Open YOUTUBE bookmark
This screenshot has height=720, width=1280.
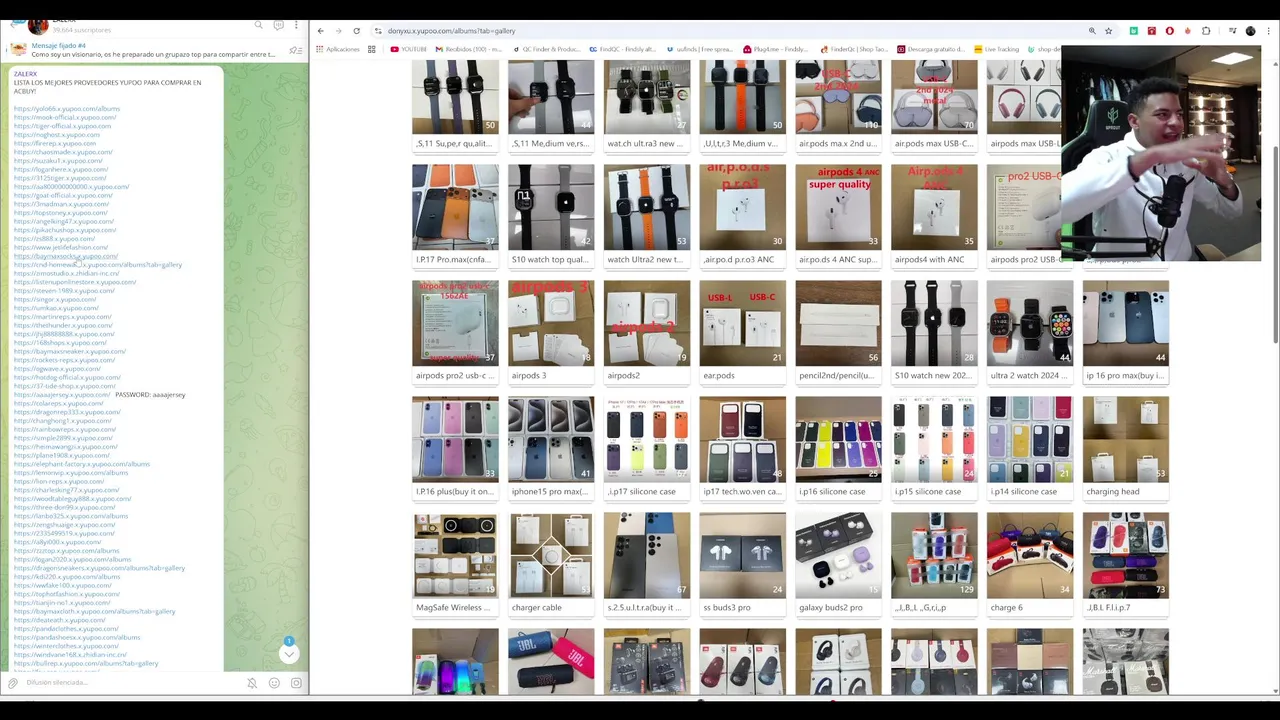click(x=408, y=49)
